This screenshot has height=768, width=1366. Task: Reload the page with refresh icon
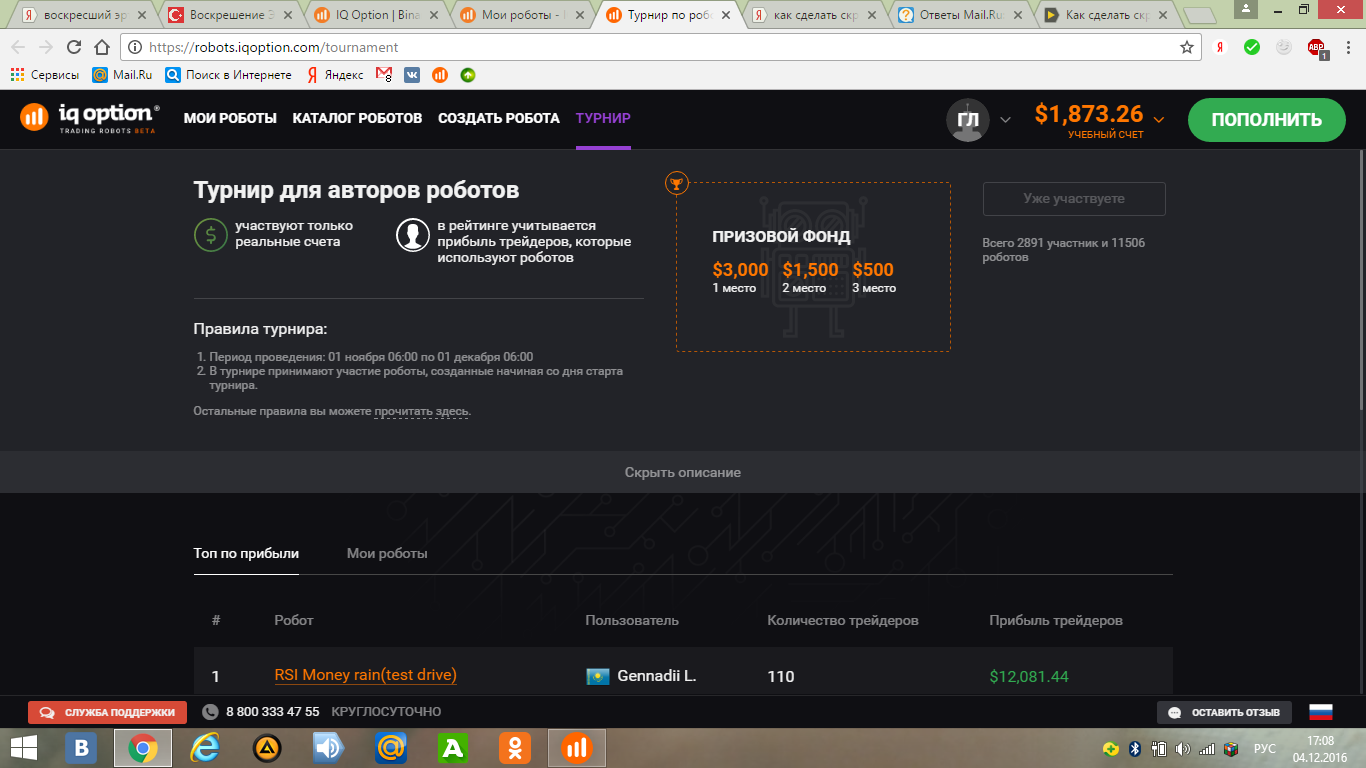tap(74, 47)
